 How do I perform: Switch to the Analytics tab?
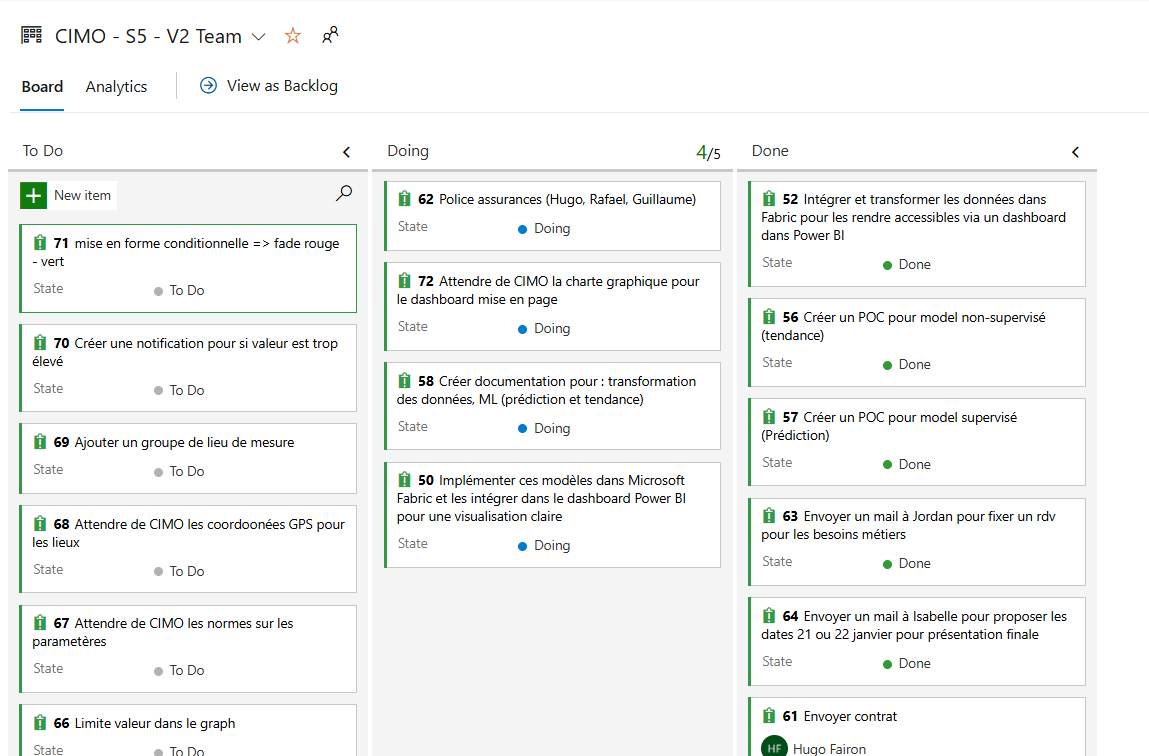point(116,87)
